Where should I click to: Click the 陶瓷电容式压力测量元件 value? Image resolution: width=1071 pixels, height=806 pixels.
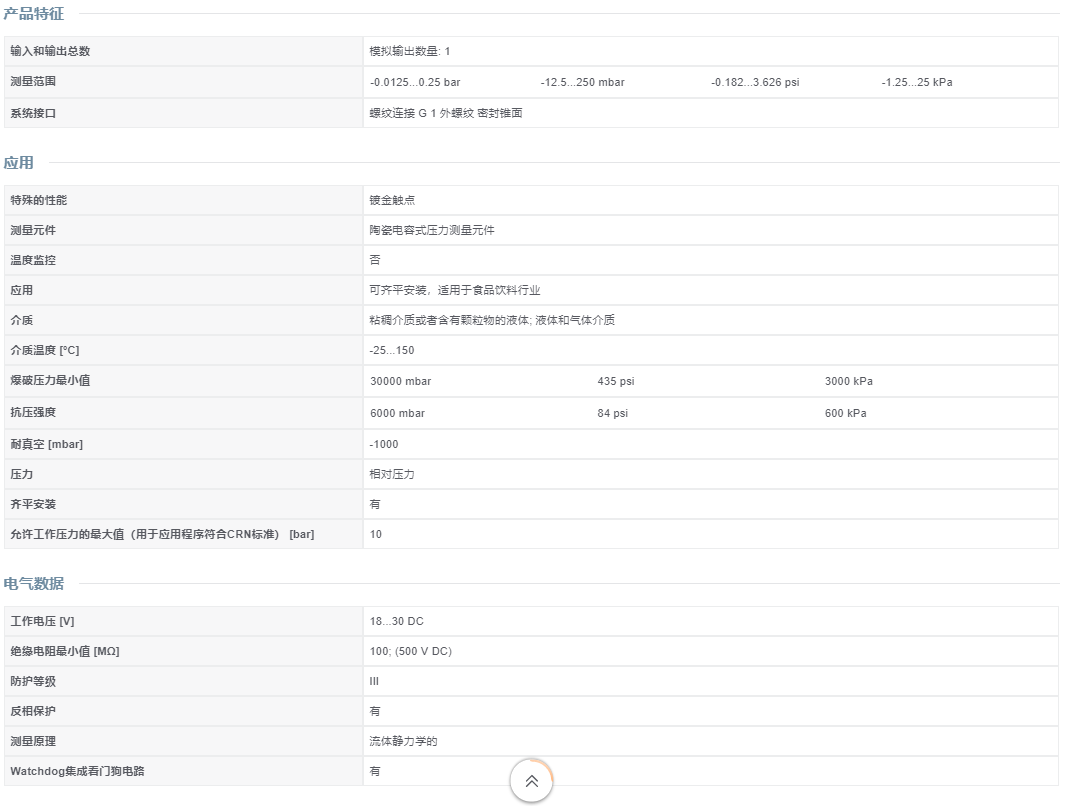pos(432,230)
